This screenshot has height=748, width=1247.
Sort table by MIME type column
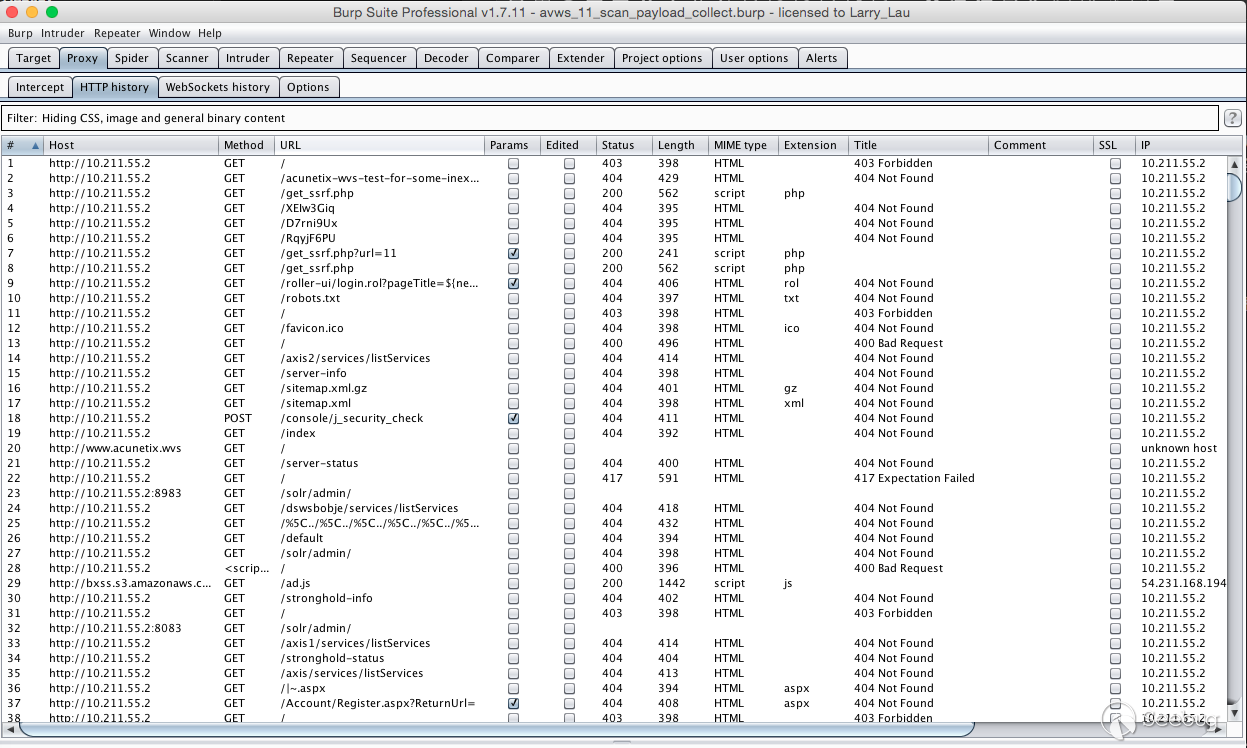(x=740, y=145)
